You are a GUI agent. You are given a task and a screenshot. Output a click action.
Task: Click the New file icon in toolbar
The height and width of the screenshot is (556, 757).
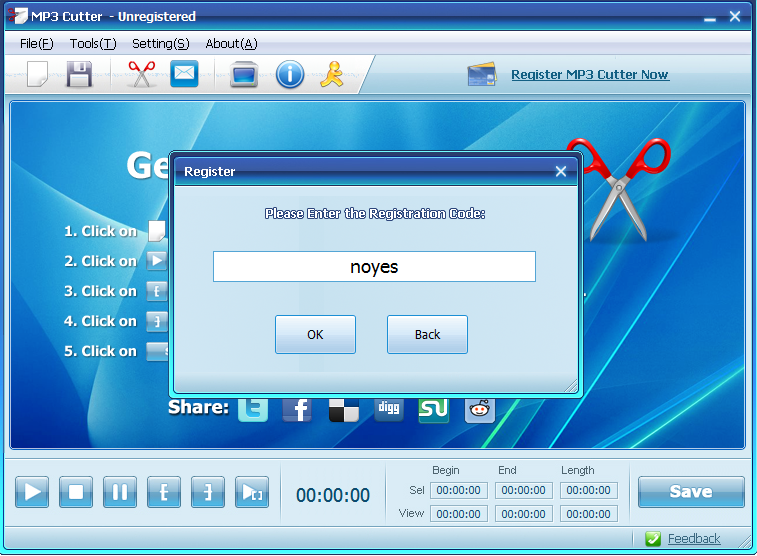tap(37, 74)
